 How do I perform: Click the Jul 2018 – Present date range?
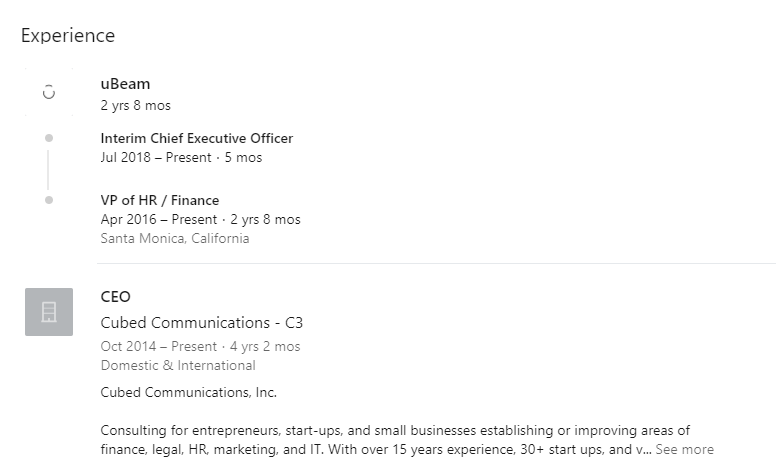(x=156, y=157)
